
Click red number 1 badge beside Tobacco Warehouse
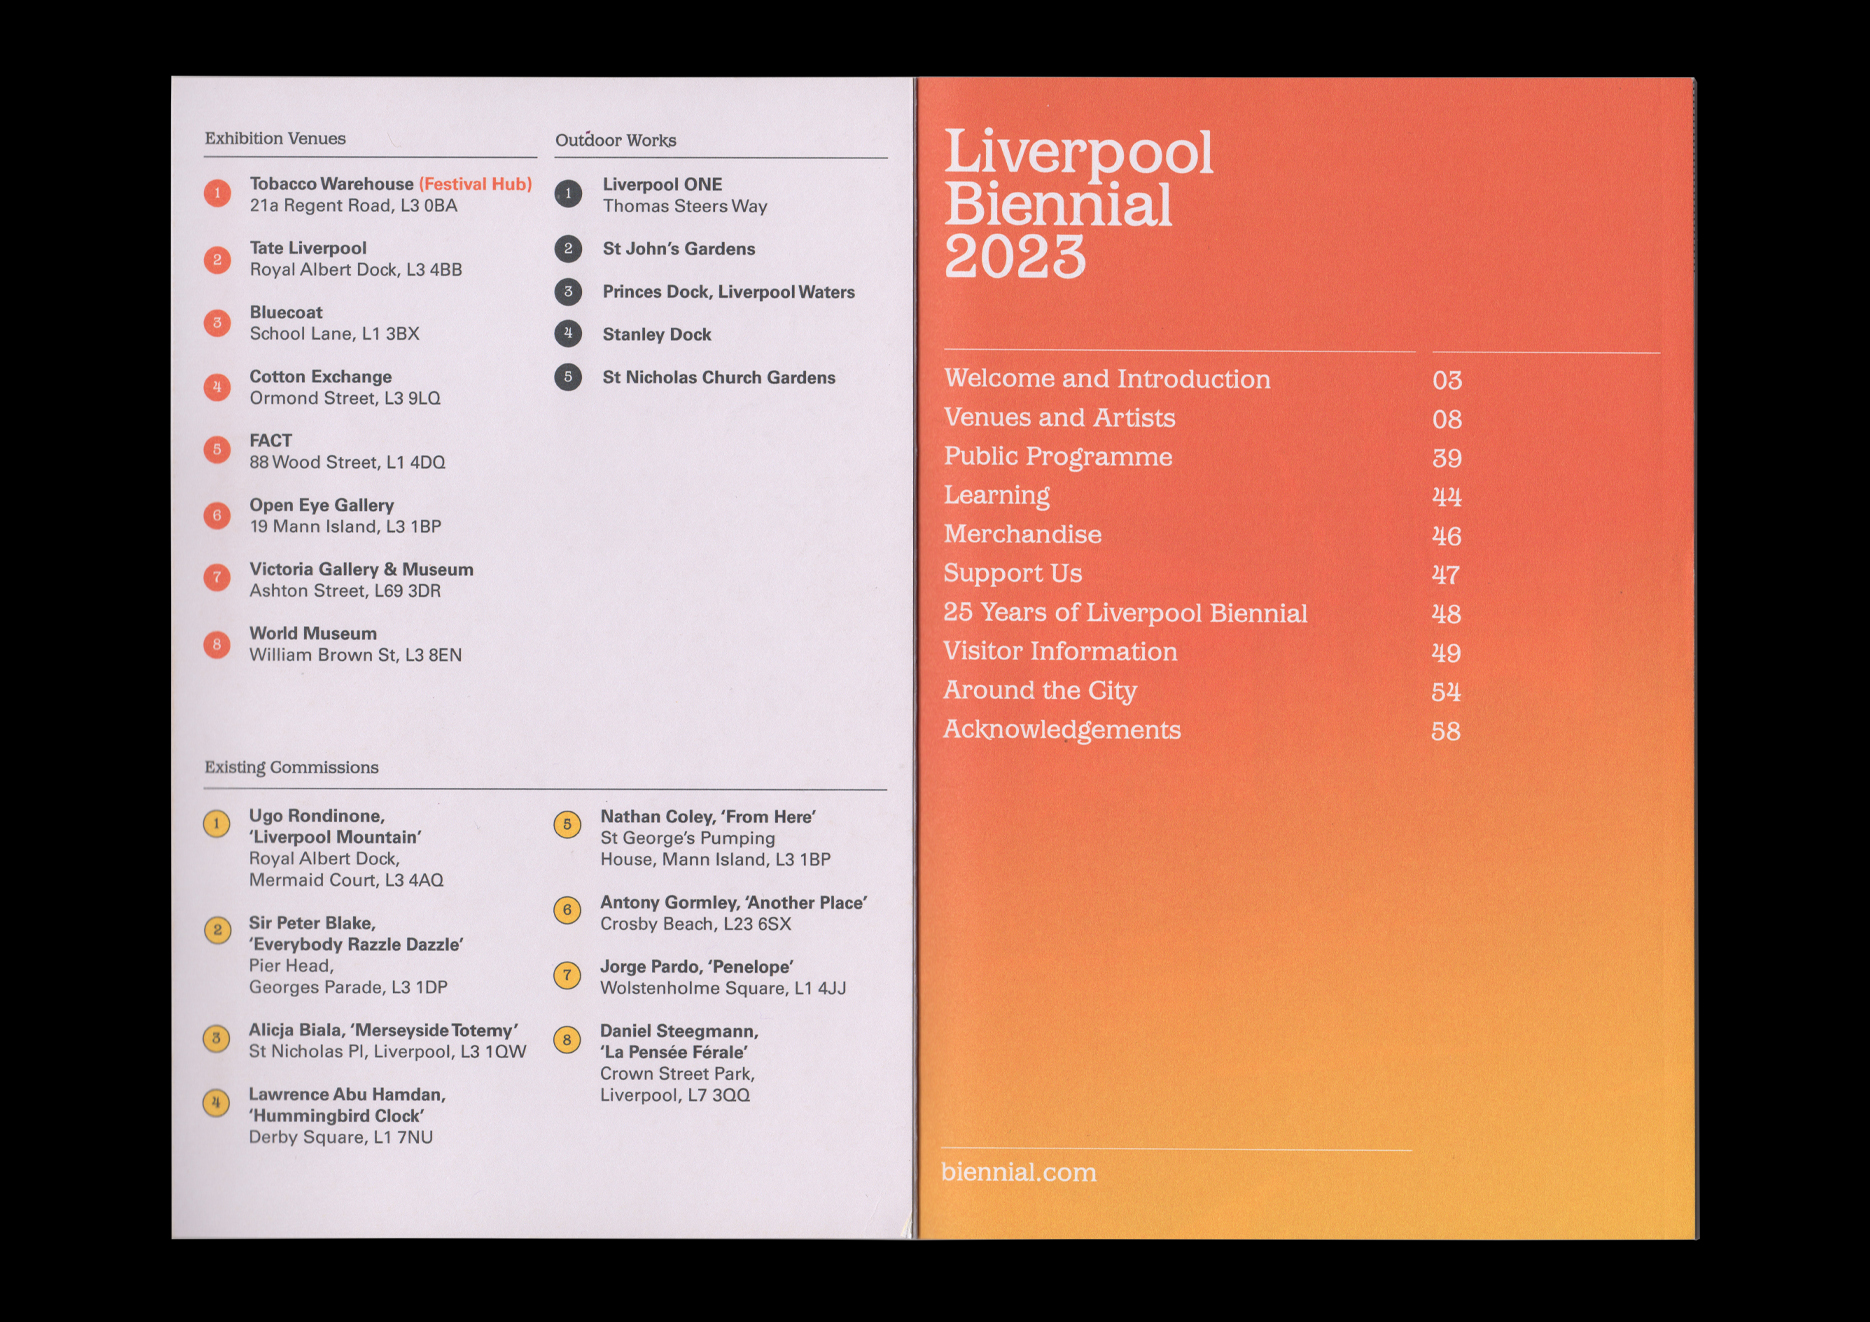click(217, 193)
